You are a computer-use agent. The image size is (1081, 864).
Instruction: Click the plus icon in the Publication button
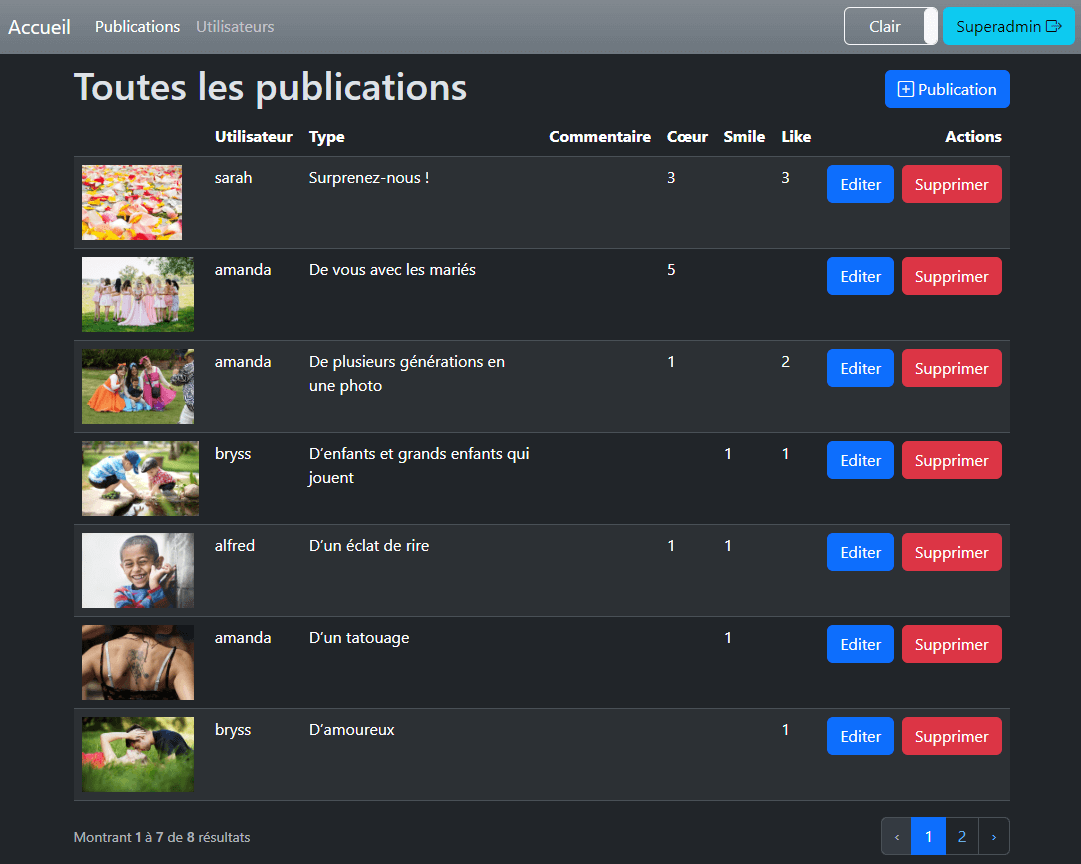tap(906, 90)
